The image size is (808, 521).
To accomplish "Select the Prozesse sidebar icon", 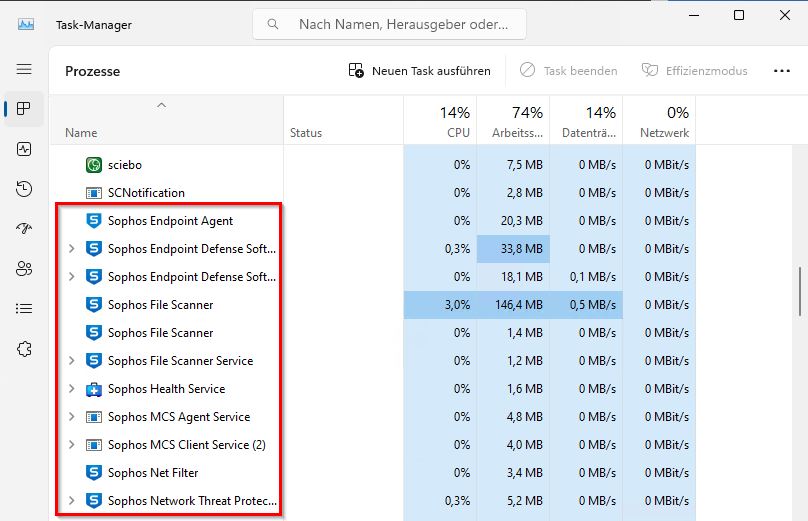I will click(24, 109).
